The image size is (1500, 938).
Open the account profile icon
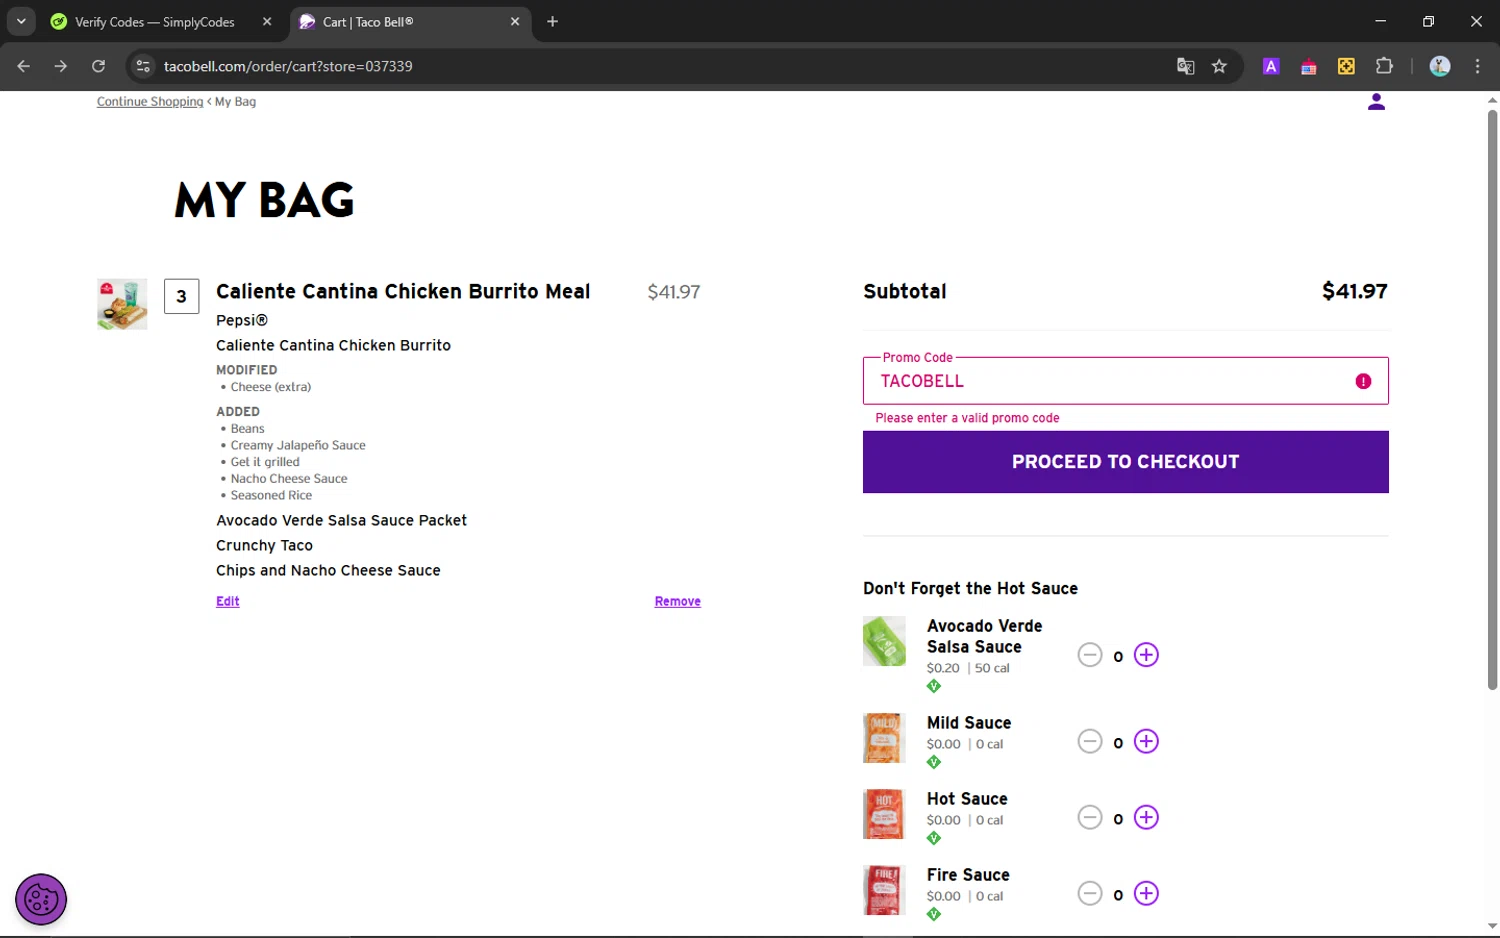[x=1376, y=102]
